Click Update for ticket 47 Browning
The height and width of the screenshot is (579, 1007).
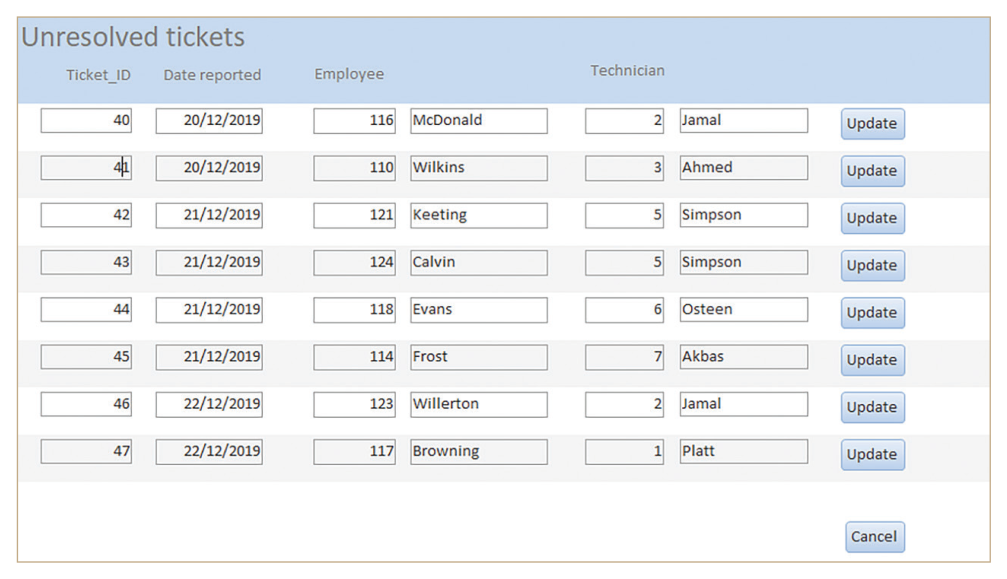click(x=873, y=454)
